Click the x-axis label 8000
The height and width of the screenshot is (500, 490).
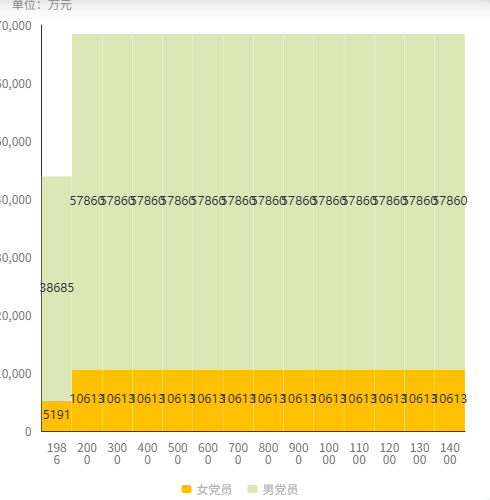click(268, 454)
